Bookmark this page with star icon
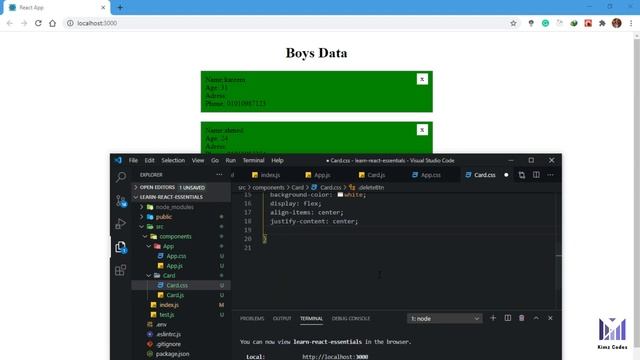This screenshot has width=640, height=360. 513,23
